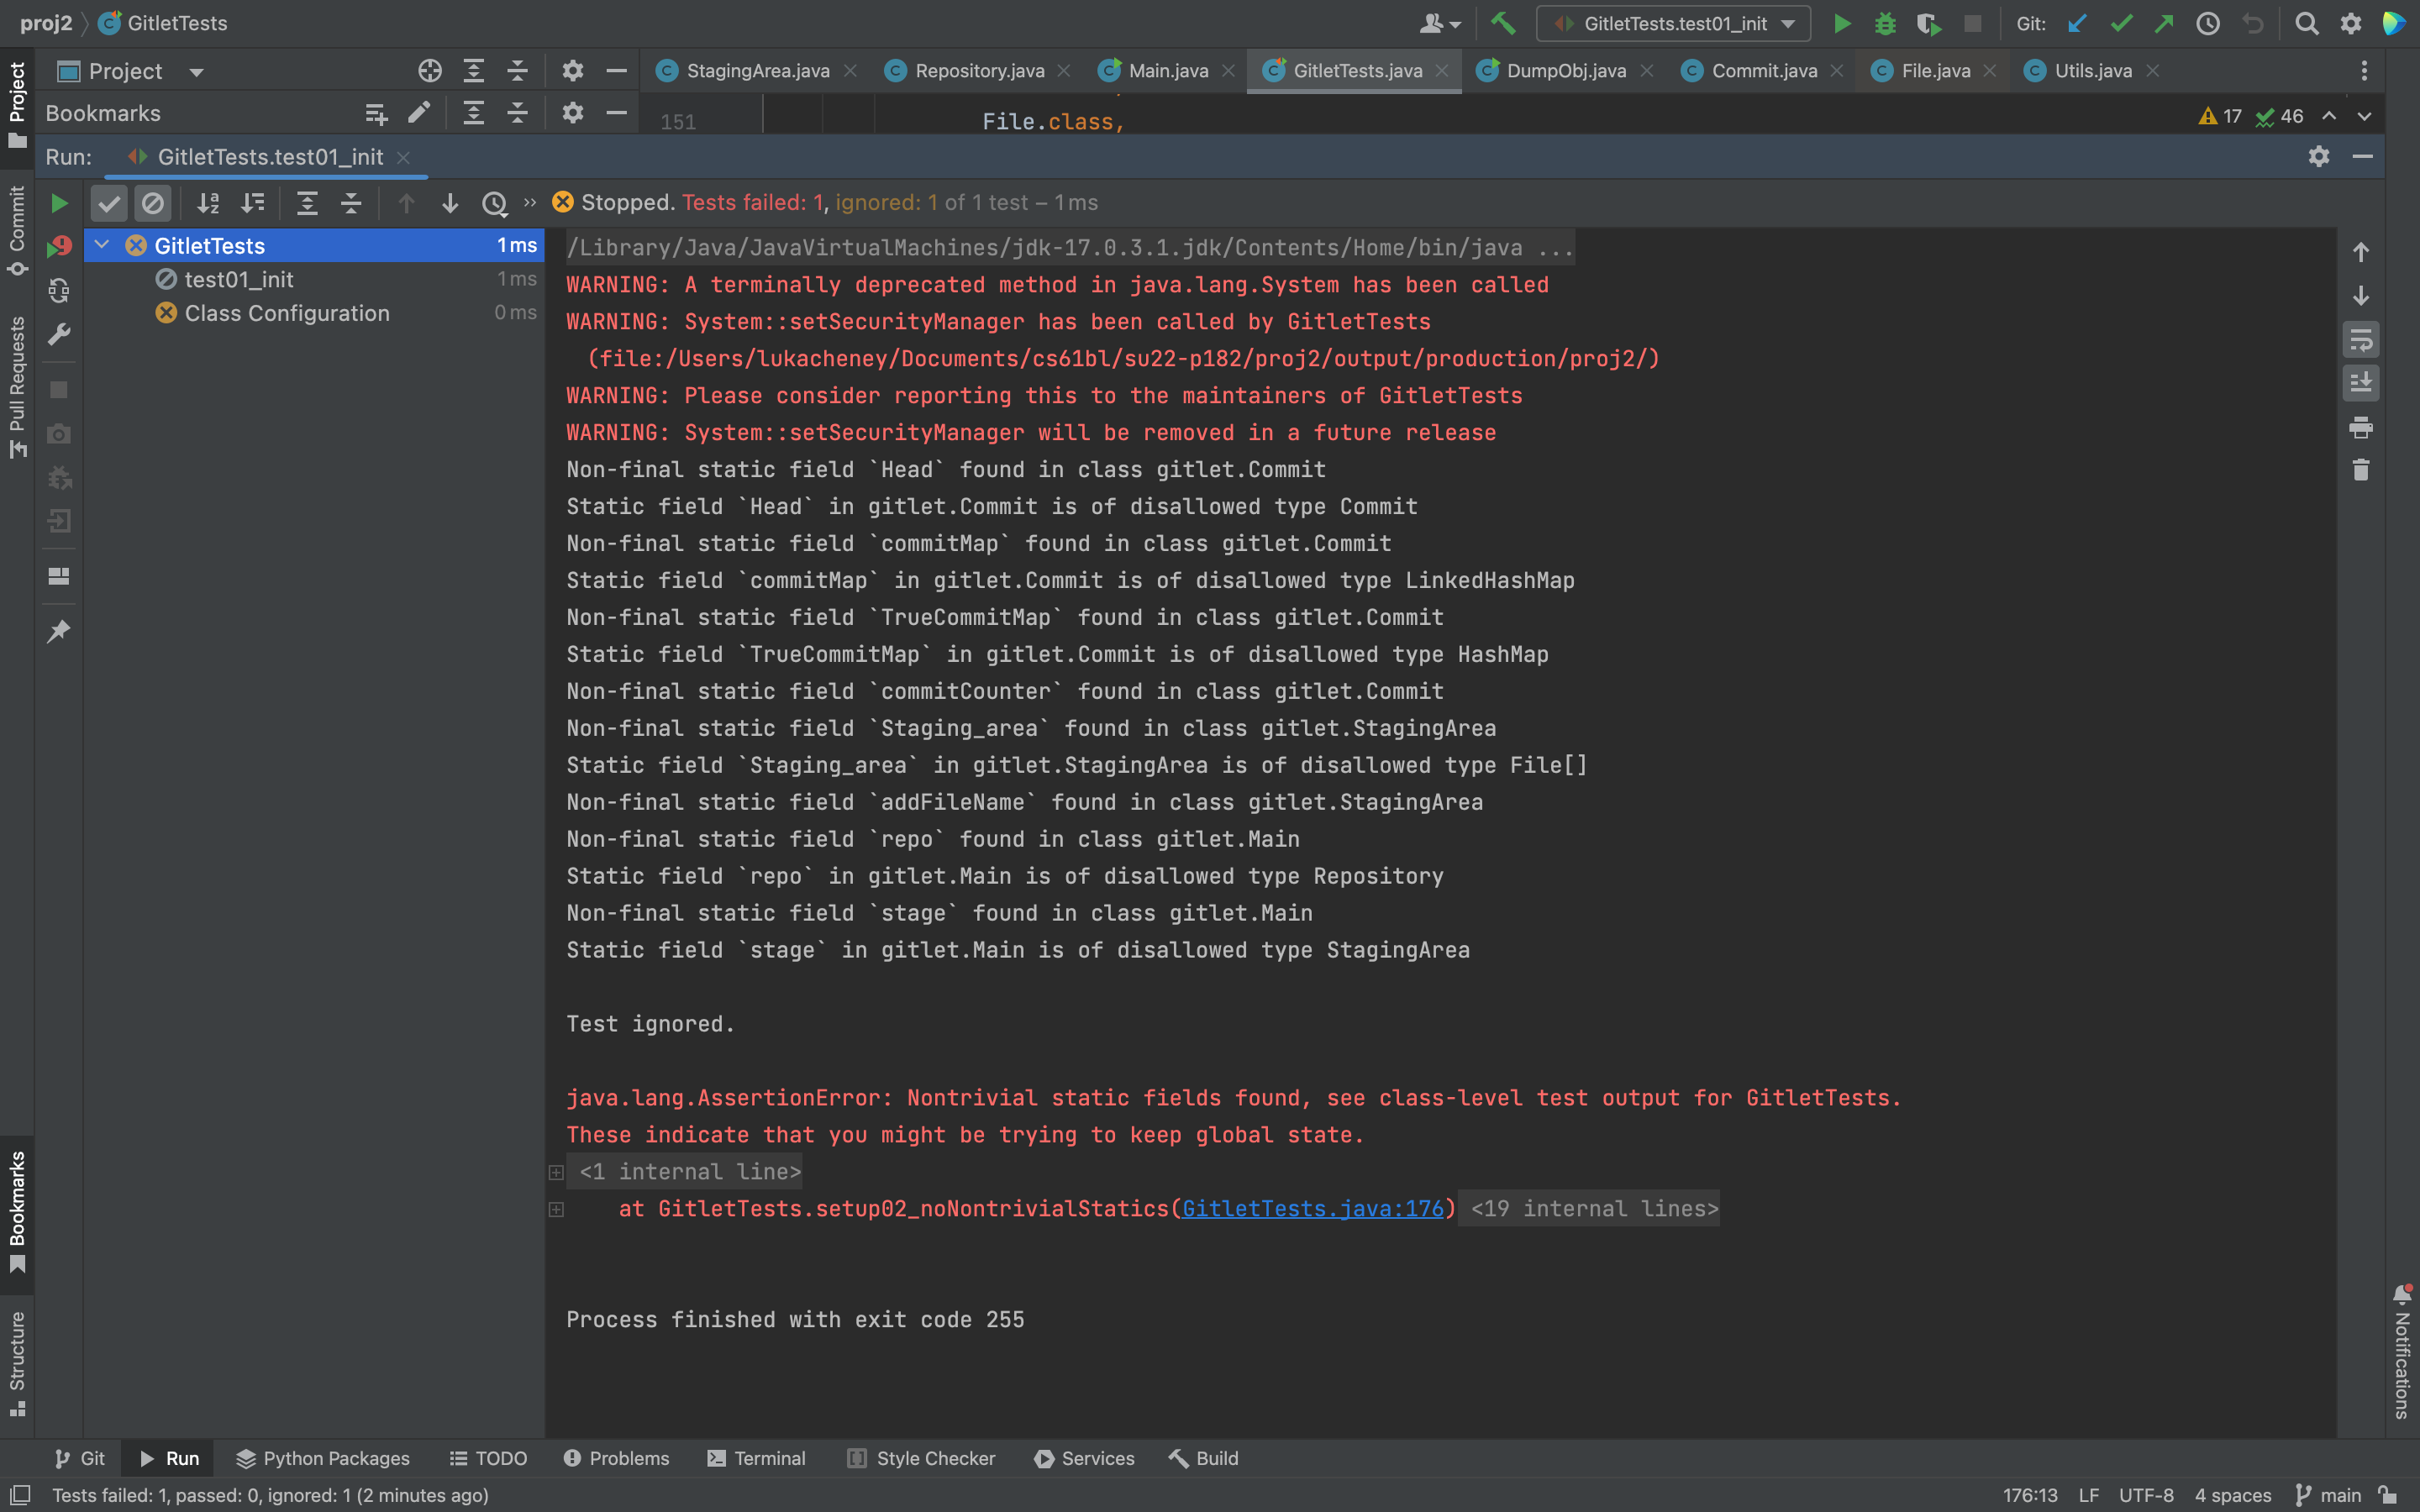Switch to the Repository.java editor tab
Image resolution: width=2420 pixels, height=1512 pixels.
coord(979,71)
